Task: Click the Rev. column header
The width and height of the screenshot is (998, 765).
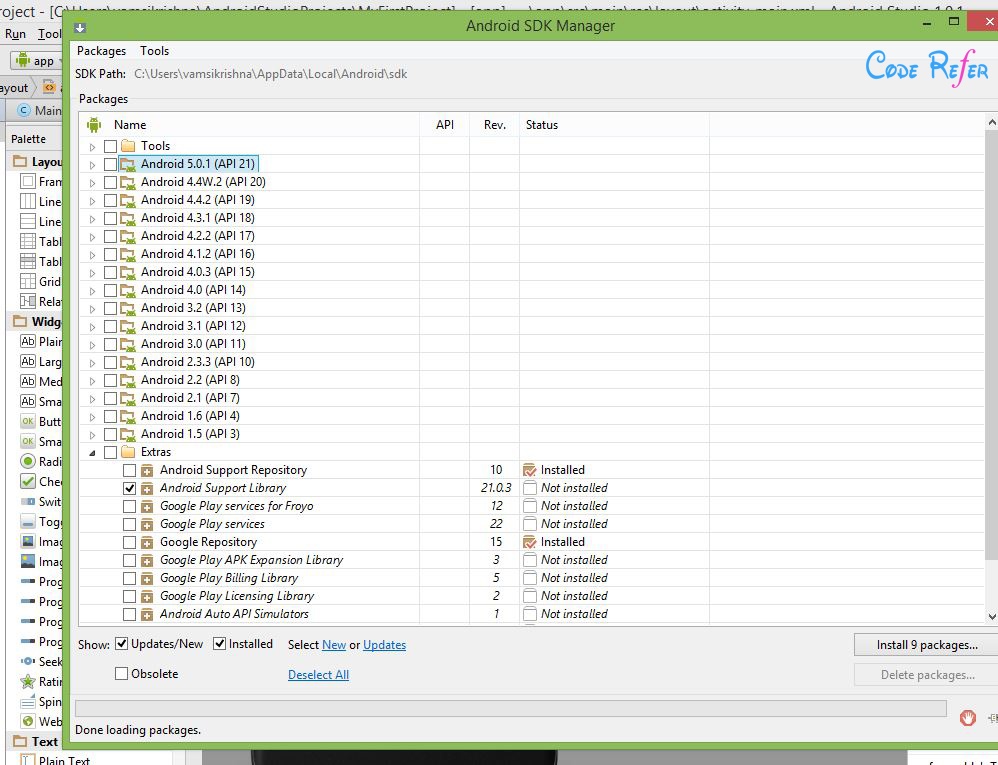Action: (495, 125)
